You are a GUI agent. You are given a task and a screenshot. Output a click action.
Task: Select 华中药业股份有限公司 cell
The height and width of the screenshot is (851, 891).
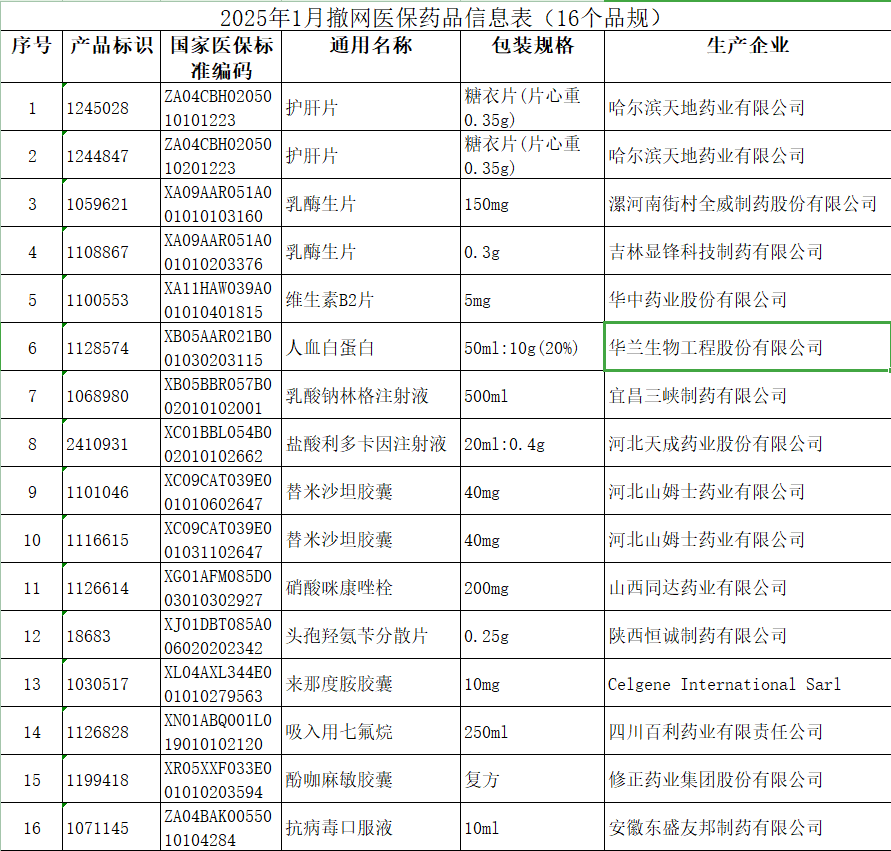point(748,299)
